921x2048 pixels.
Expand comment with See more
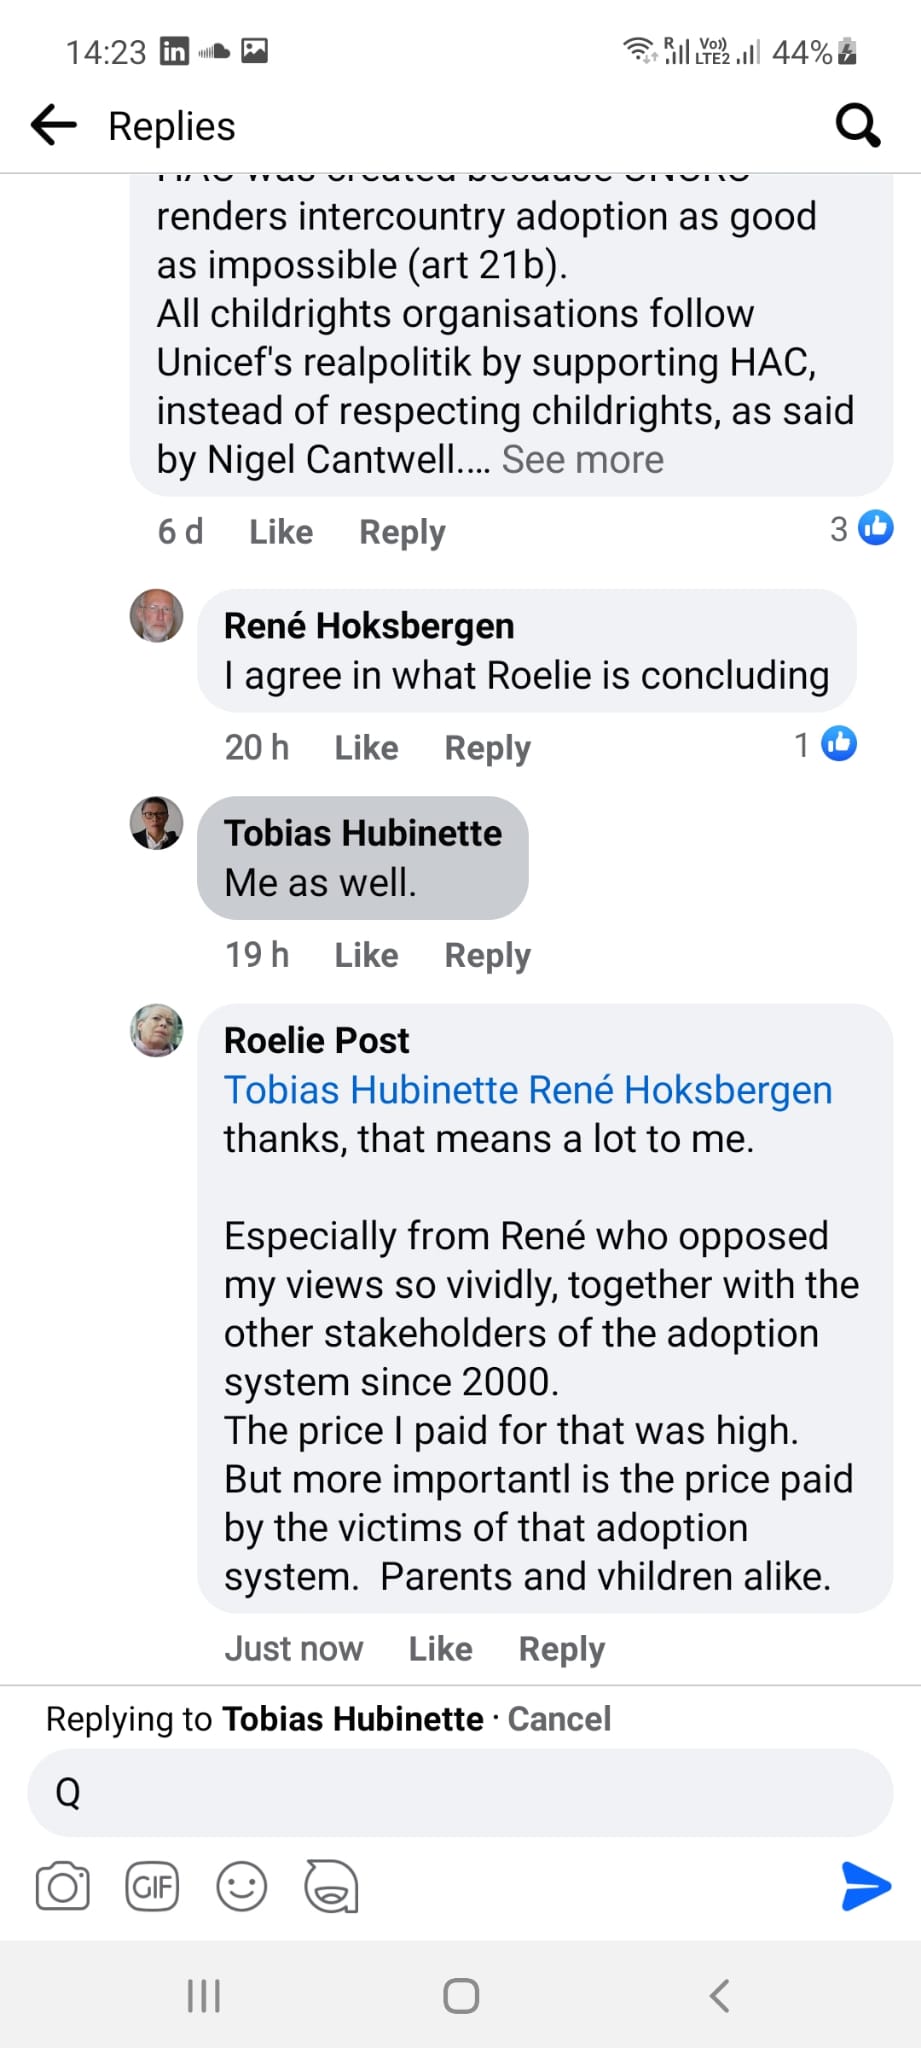point(582,460)
